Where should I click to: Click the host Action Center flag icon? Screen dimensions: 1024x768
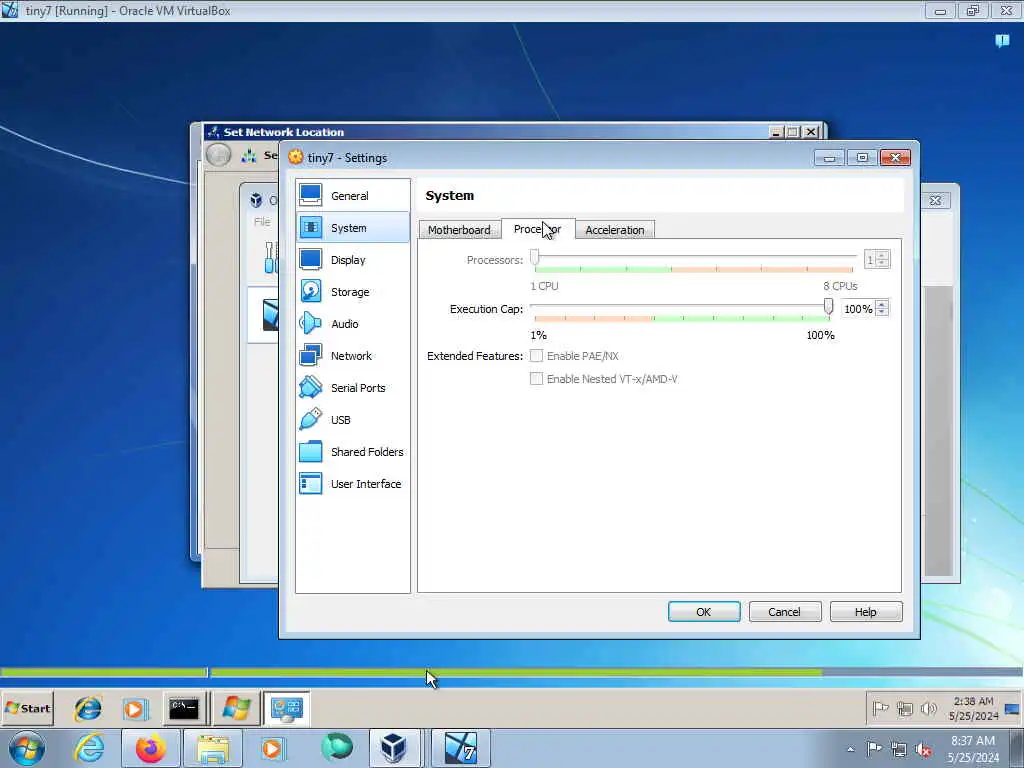874,749
